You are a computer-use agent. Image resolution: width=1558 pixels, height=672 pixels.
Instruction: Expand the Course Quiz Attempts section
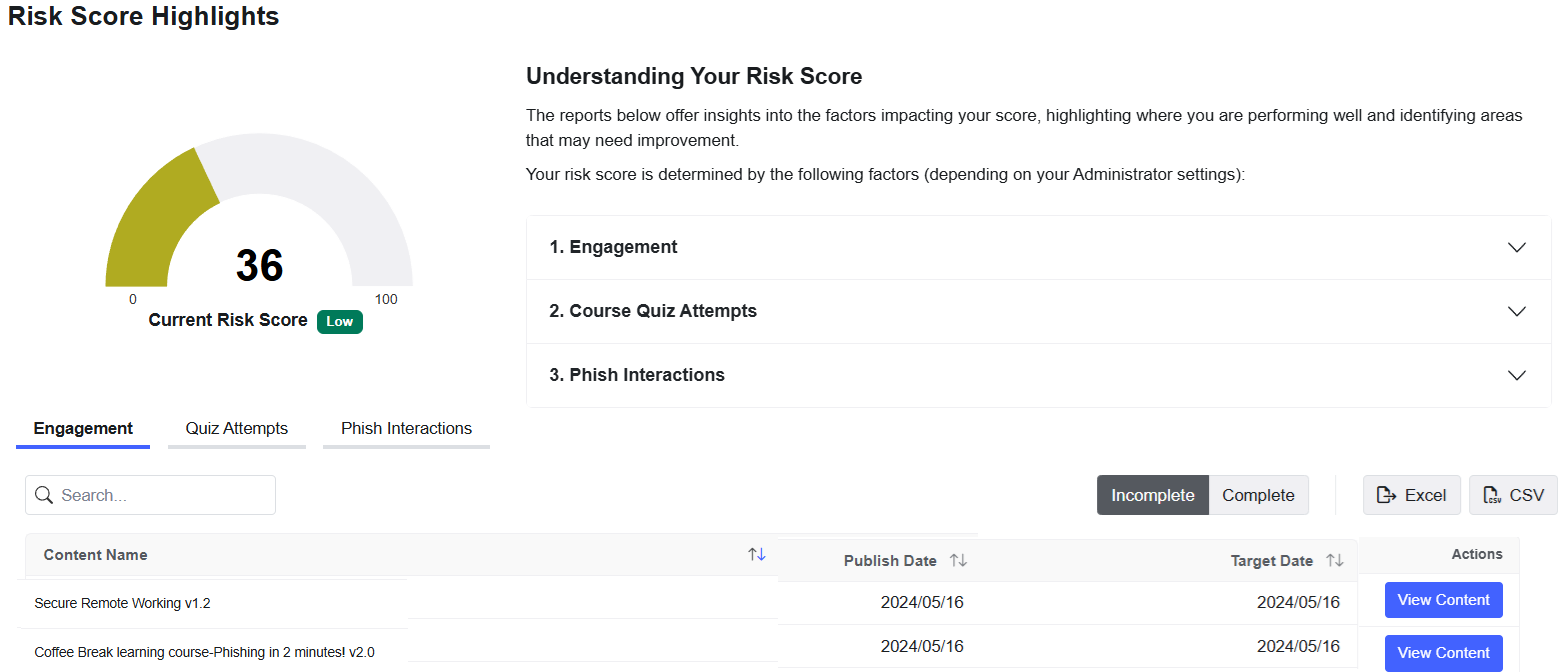click(x=1517, y=311)
